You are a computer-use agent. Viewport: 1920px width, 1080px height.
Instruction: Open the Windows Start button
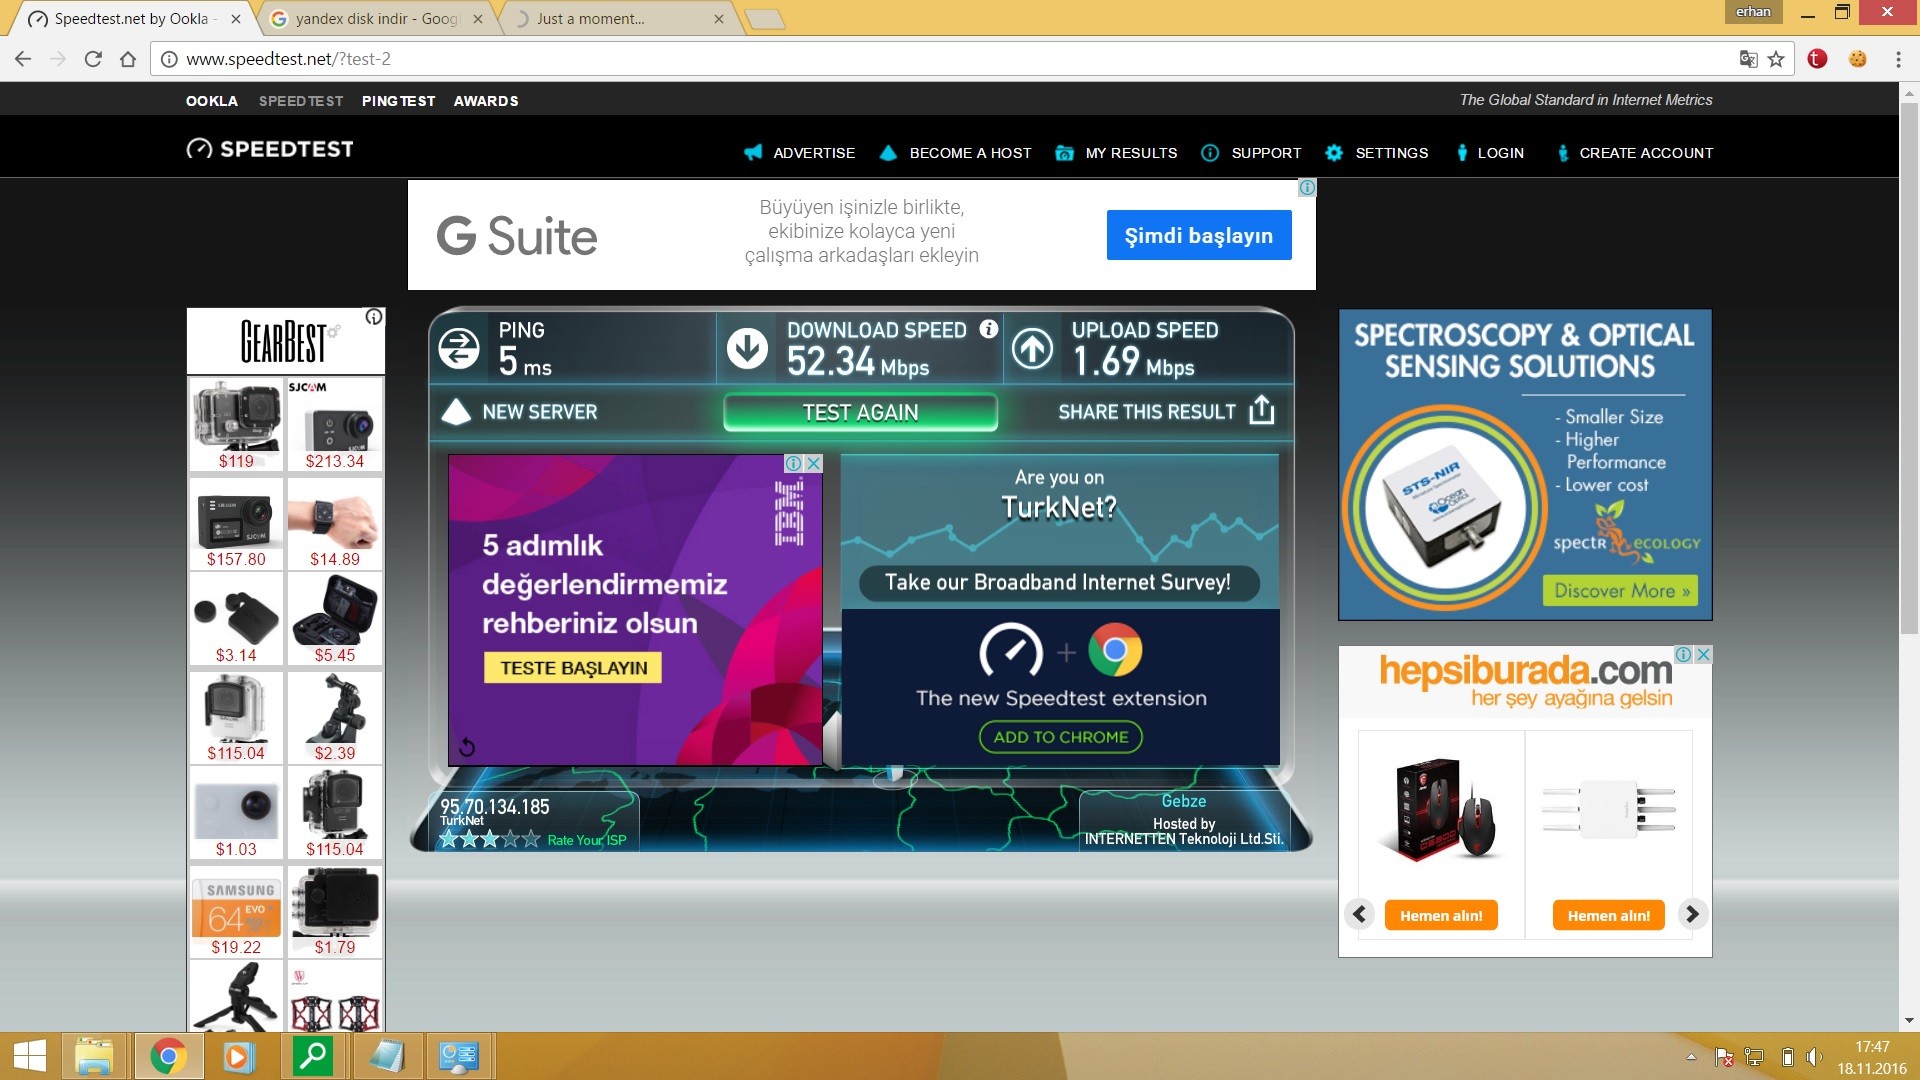[29, 1057]
